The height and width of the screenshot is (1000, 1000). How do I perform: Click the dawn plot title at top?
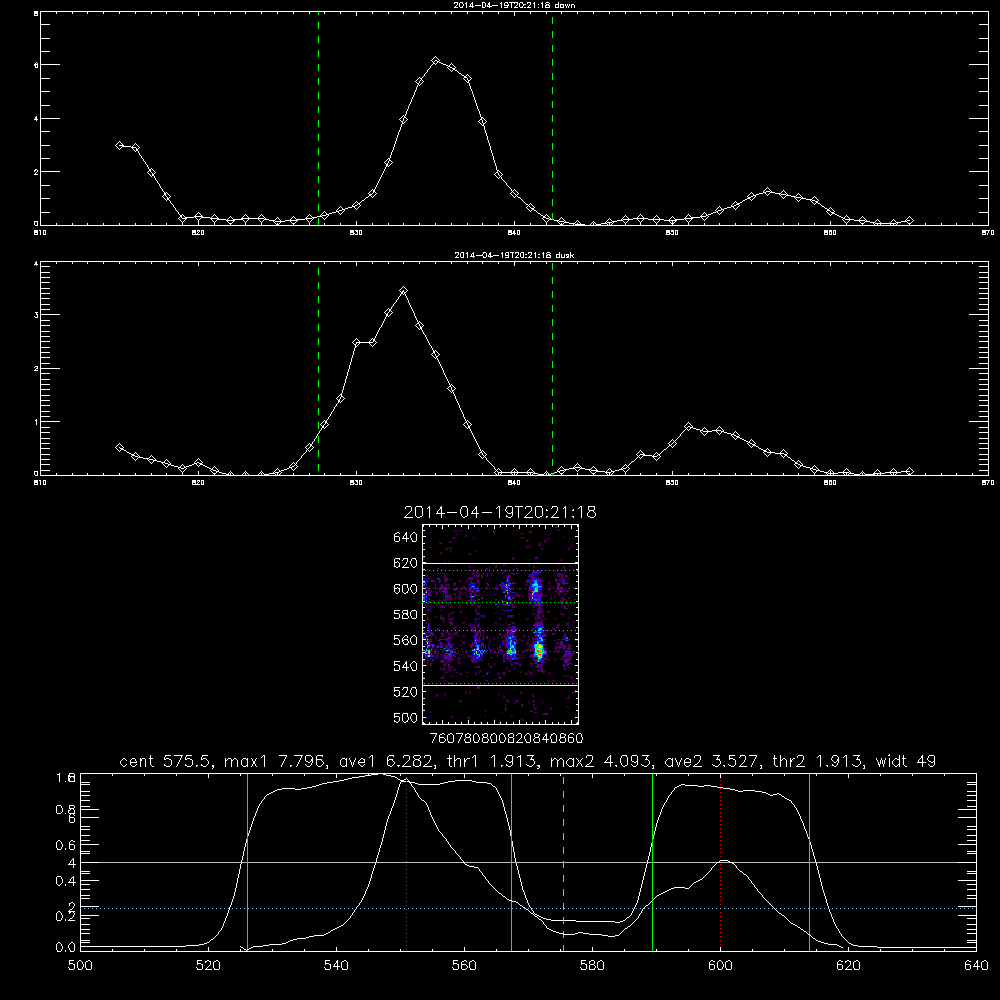(514, 5)
